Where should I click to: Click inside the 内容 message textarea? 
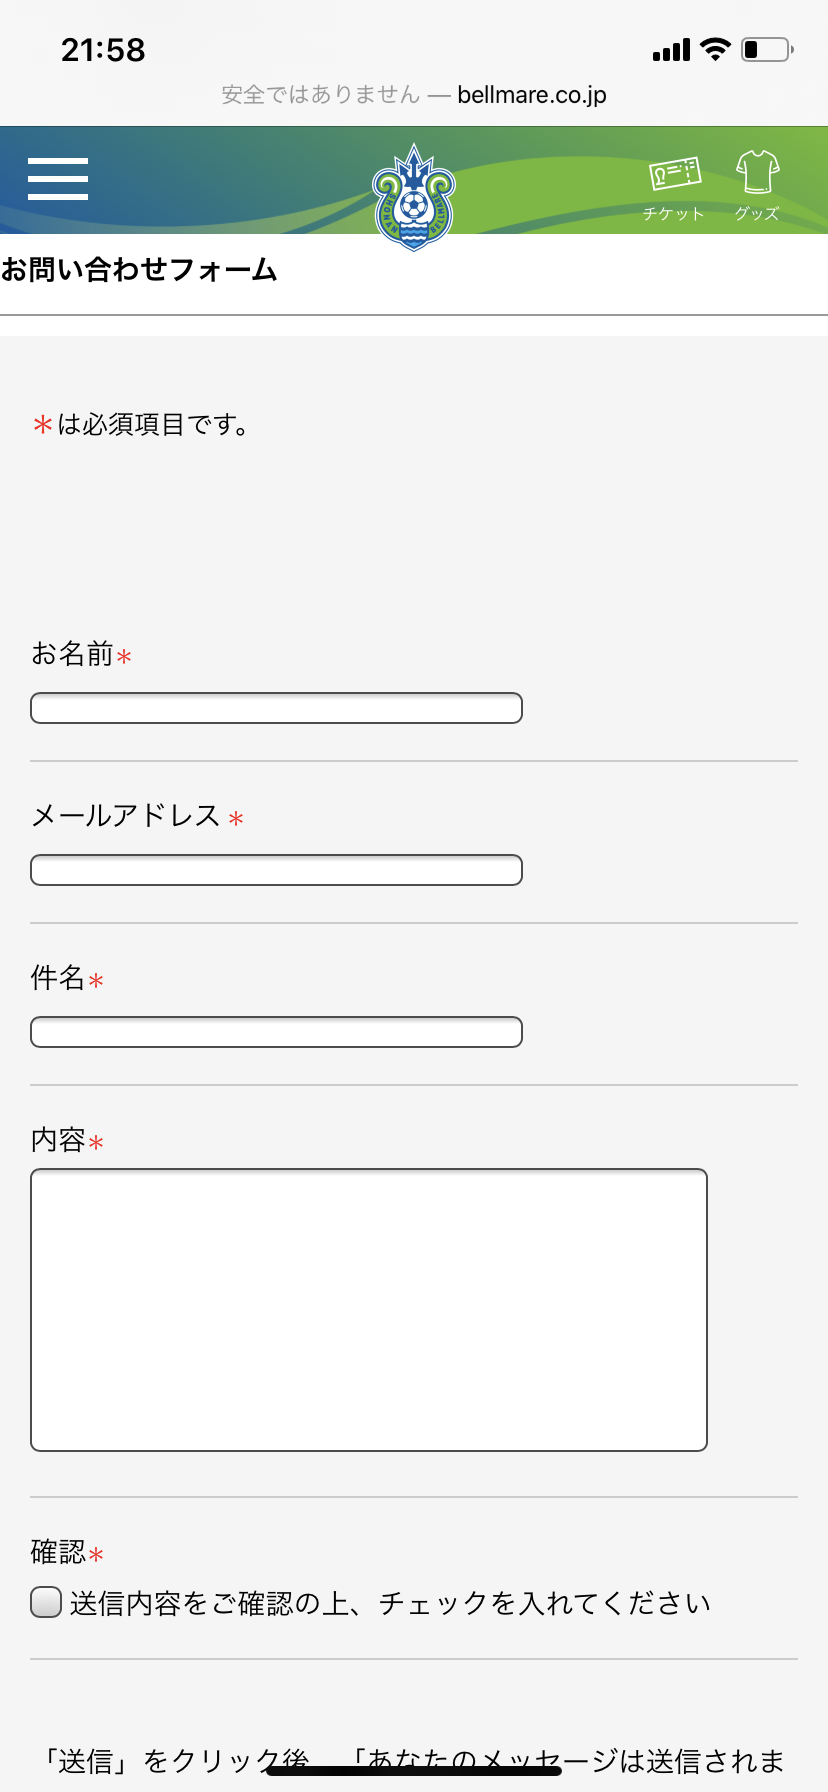369,1310
